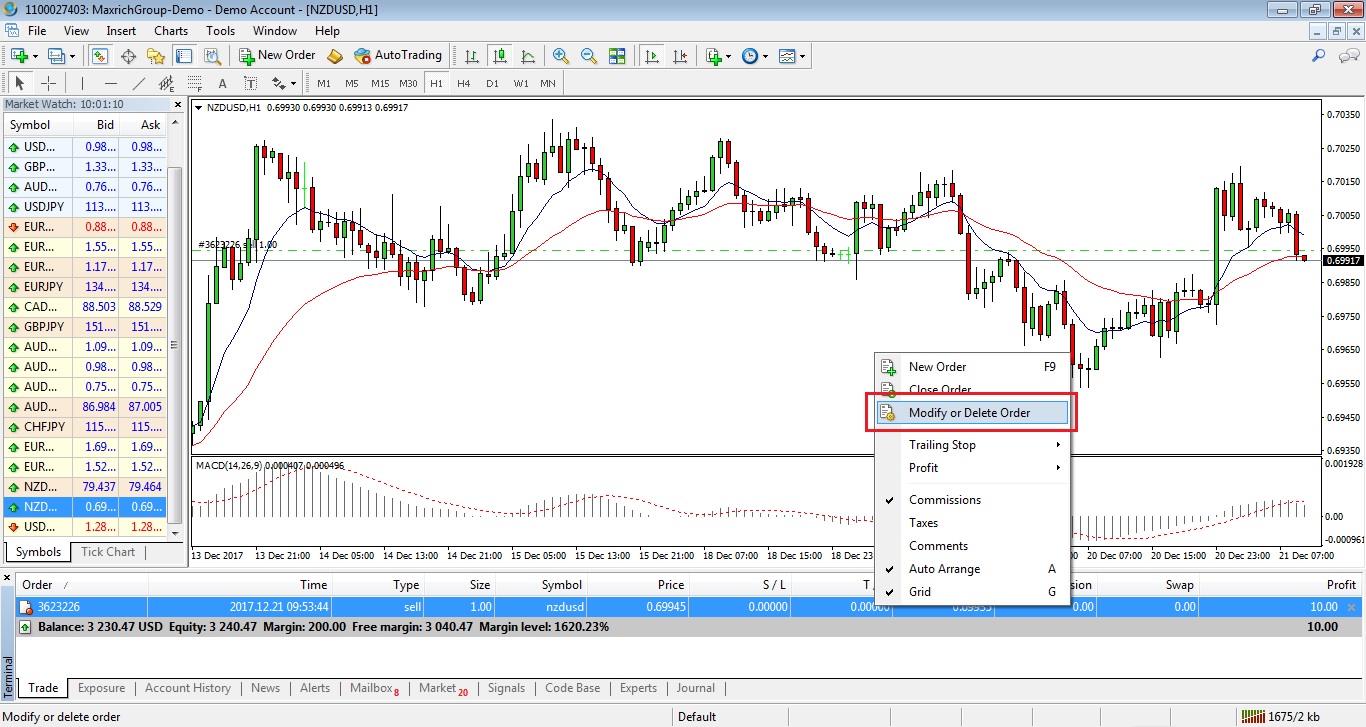Set timeframe to D1
This screenshot has width=1366, height=727.
[x=492, y=83]
